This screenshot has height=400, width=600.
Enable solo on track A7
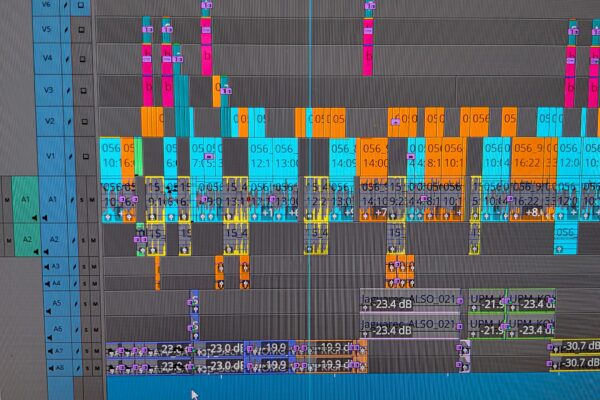click(x=83, y=350)
